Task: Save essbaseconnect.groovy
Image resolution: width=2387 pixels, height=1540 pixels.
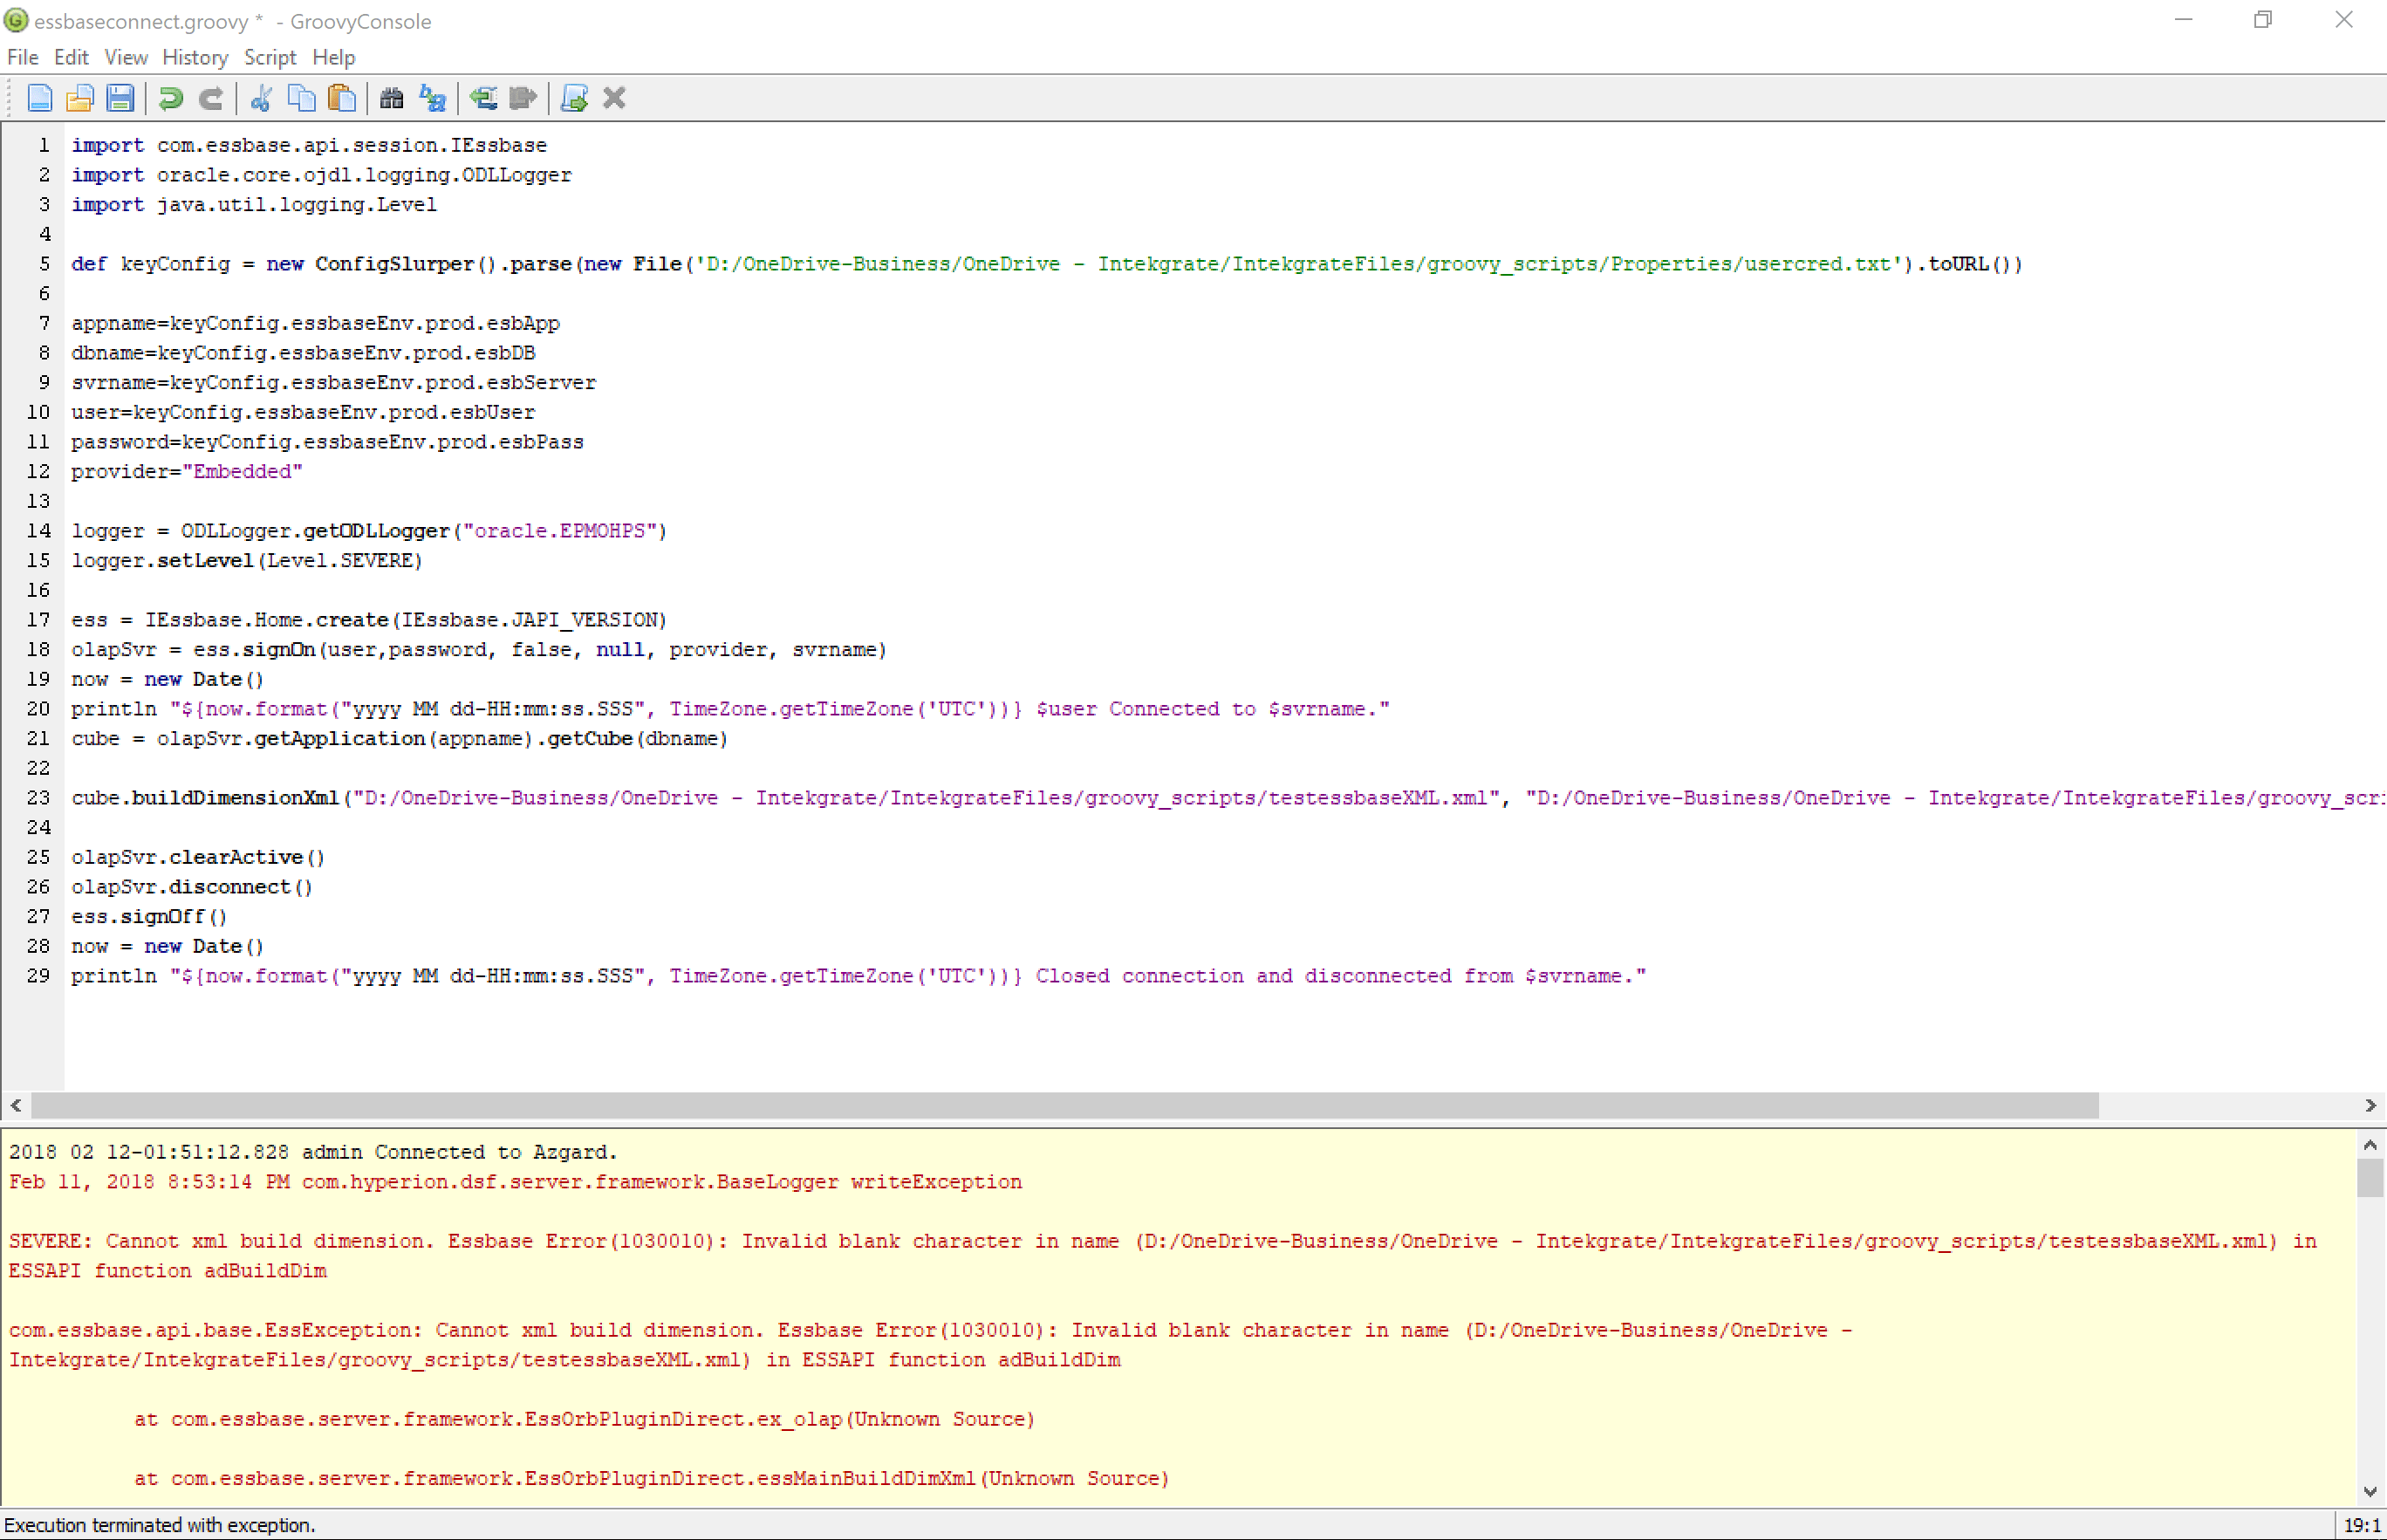Action: pos(120,97)
